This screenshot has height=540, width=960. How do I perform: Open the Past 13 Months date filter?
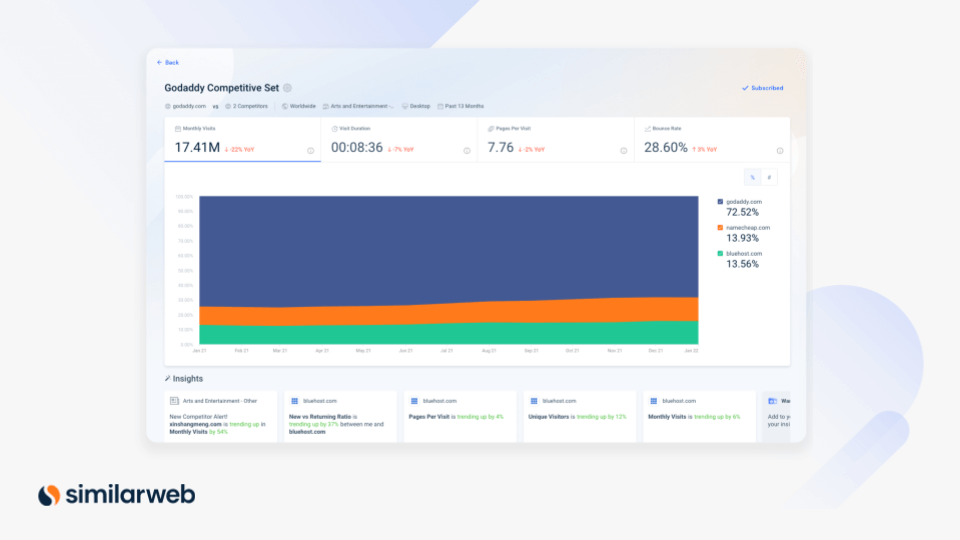(x=460, y=106)
